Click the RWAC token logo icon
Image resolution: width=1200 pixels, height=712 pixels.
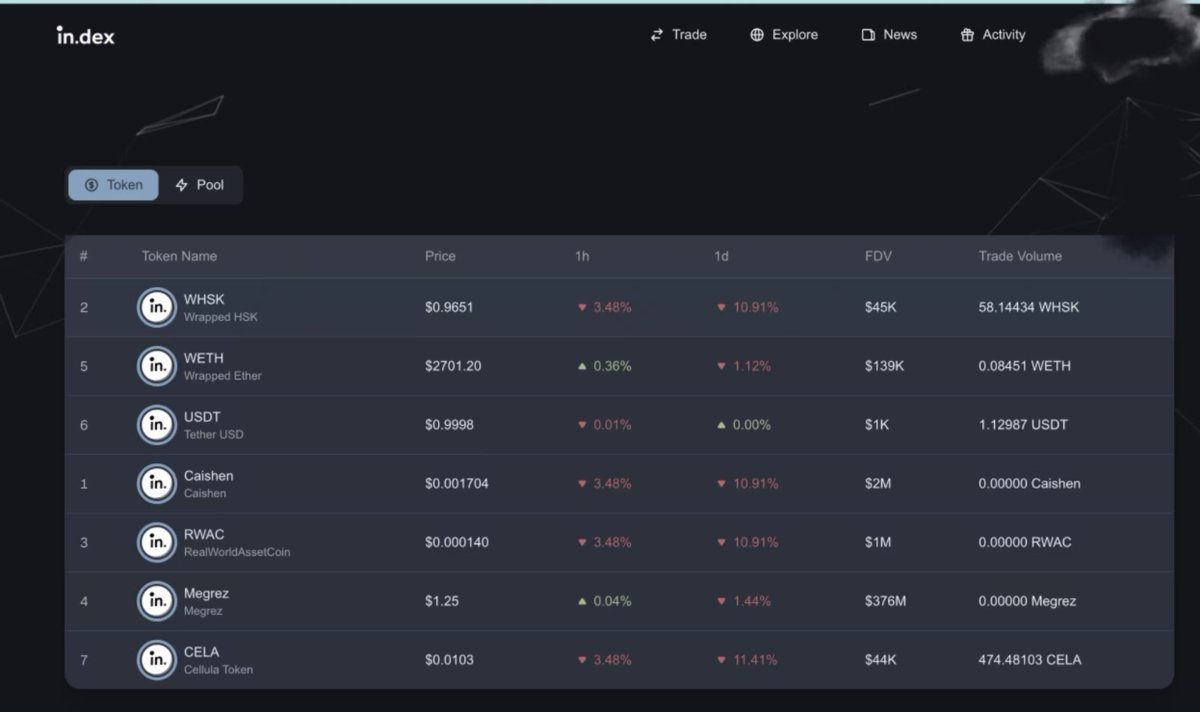coord(156,542)
